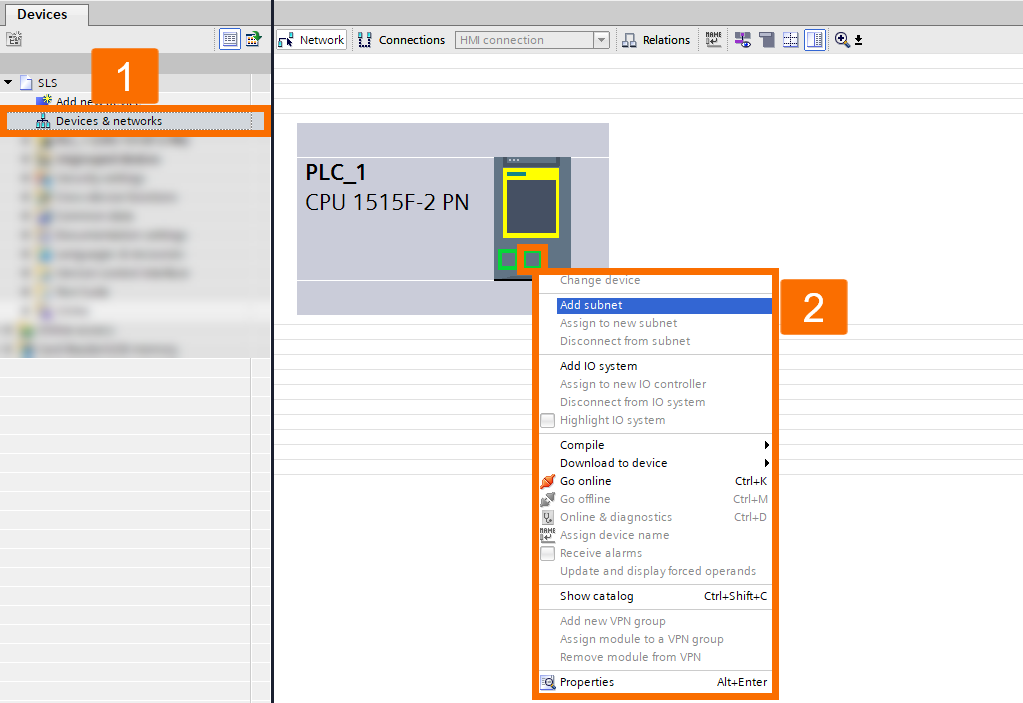Click the project tree top-left tool icon

tap(14, 39)
